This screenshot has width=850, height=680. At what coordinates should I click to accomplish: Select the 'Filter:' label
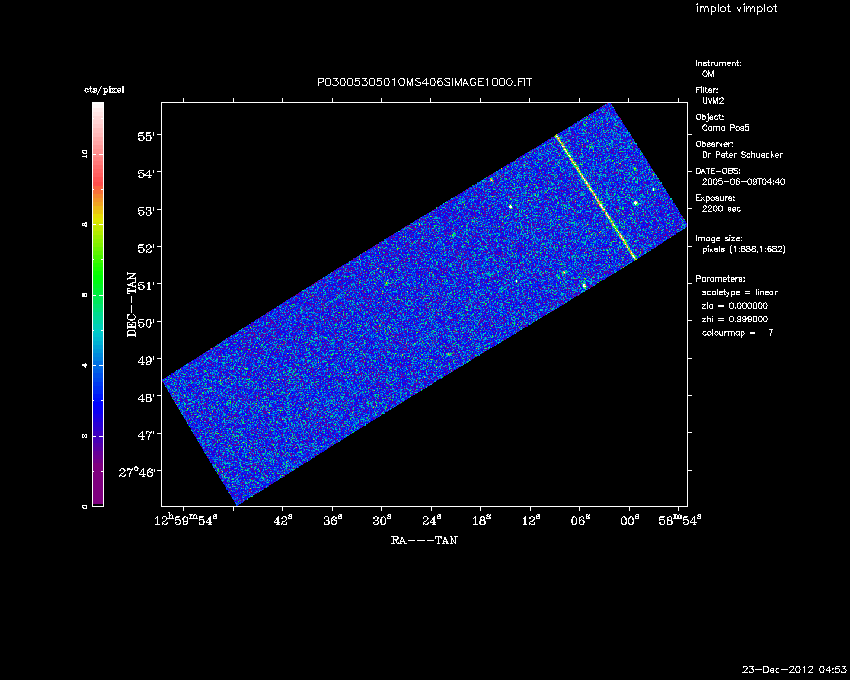[x=707, y=90]
